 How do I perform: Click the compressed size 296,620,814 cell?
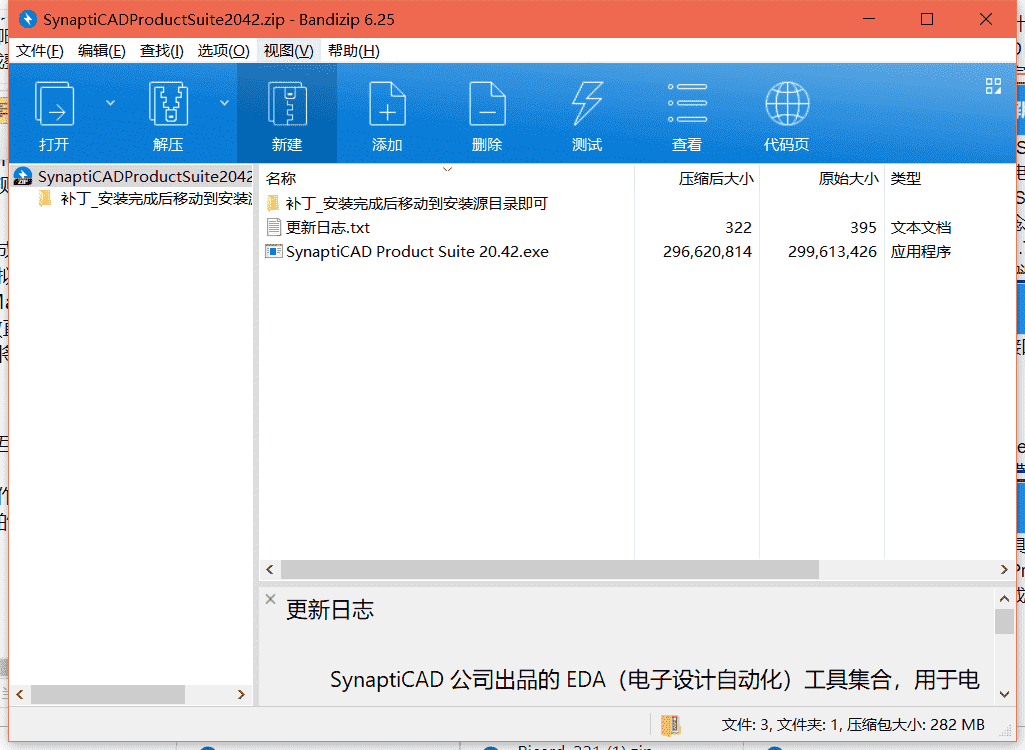707,252
